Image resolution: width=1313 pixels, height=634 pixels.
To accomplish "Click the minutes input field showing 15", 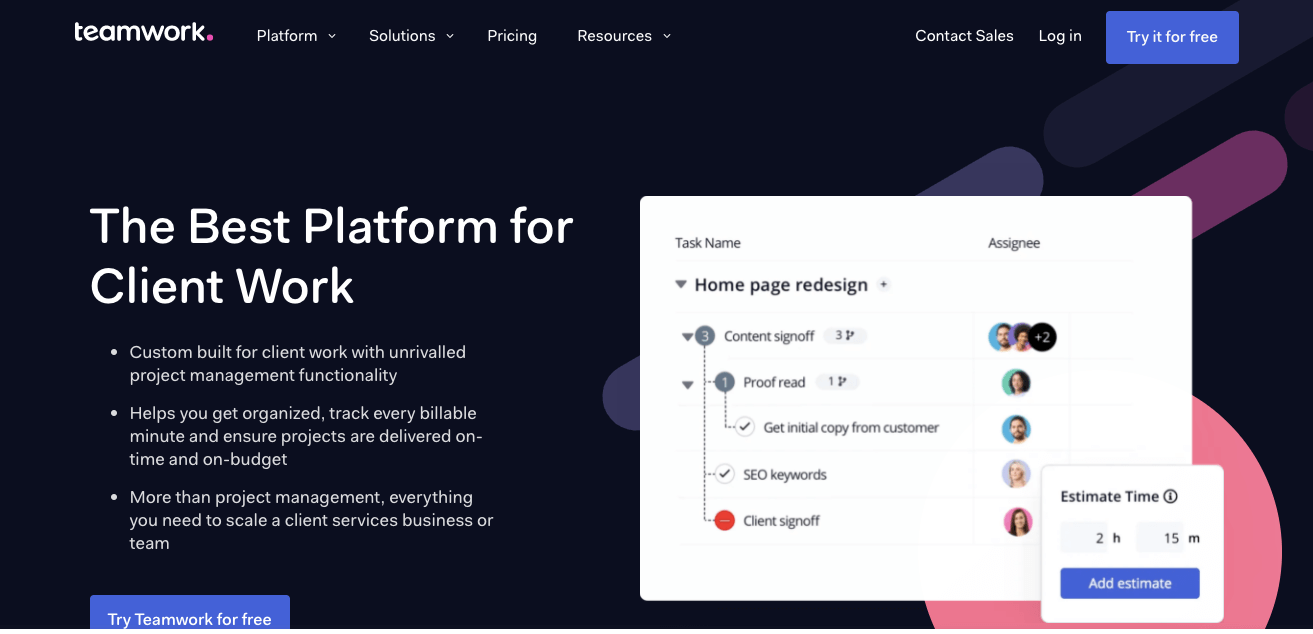I will pyautogui.click(x=1160, y=538).
